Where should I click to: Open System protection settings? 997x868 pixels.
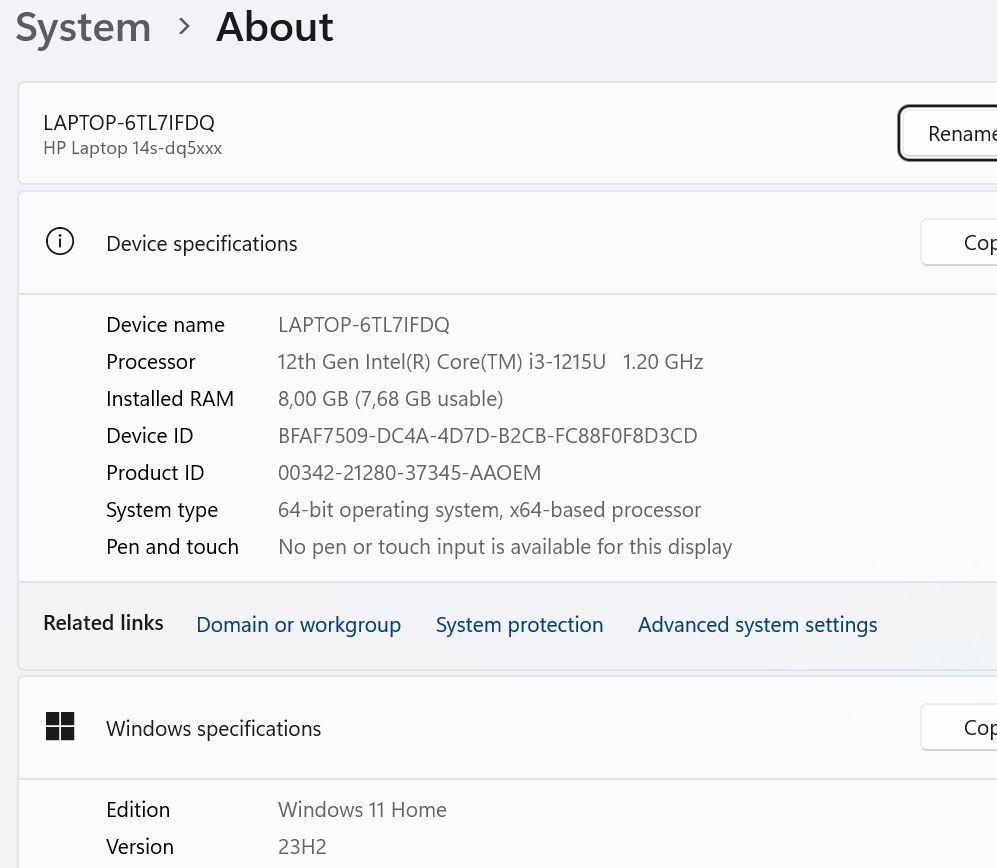click(519, 625)
